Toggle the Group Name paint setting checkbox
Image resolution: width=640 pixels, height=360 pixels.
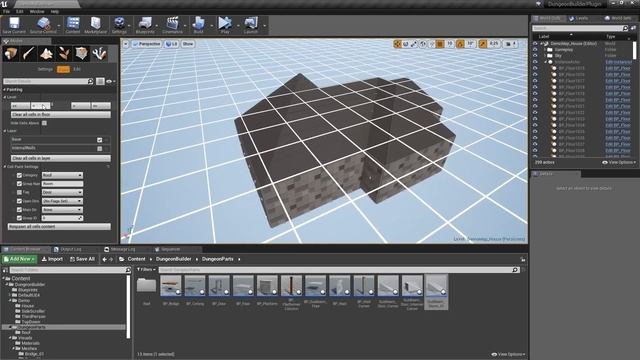[x=19, y=184]
